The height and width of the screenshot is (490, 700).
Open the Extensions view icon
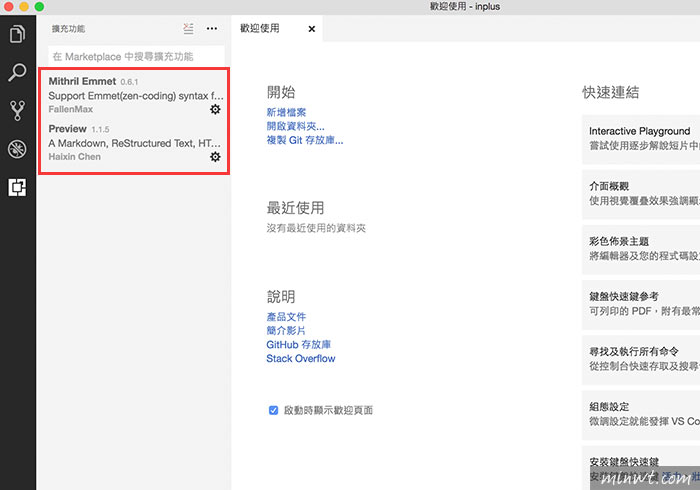click(17, 187)
